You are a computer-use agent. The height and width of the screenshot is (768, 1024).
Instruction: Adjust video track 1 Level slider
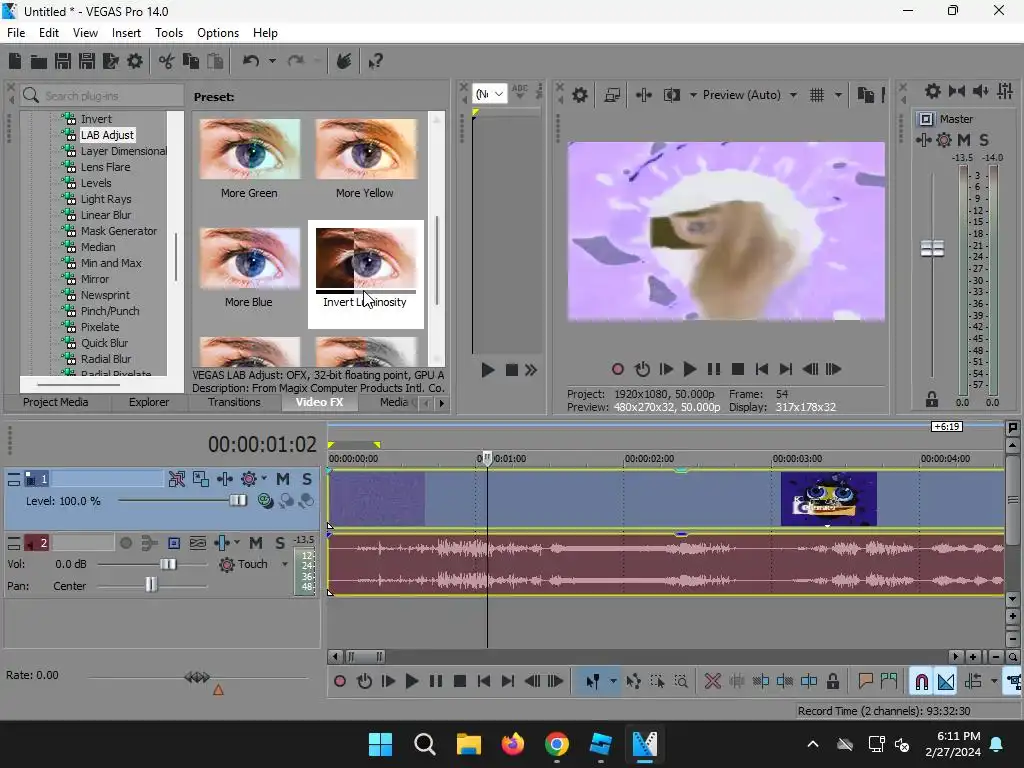(238, 501)
